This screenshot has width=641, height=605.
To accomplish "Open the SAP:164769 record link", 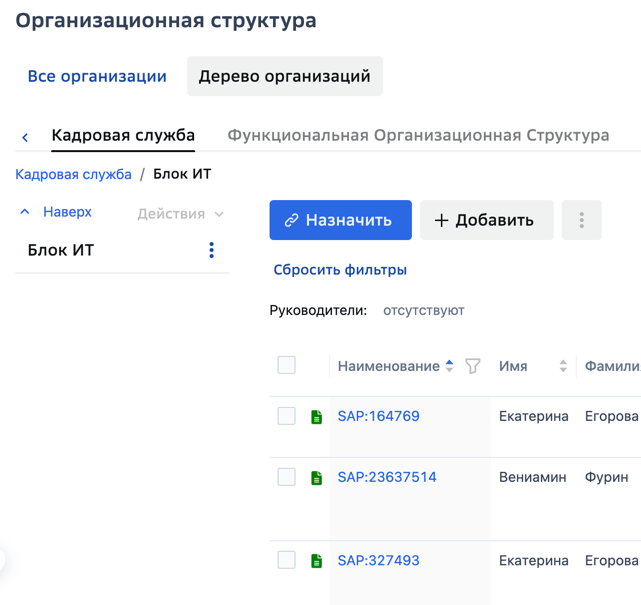I will [379, 416].
